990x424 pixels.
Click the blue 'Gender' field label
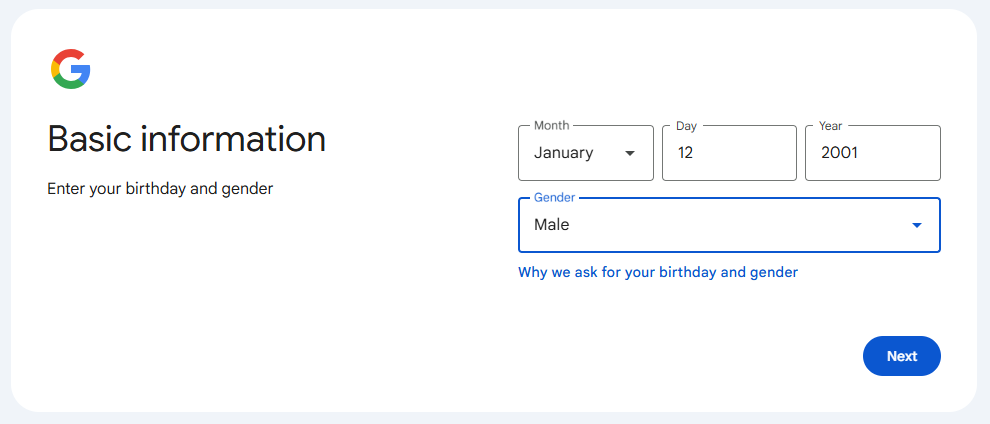point(554,198)
